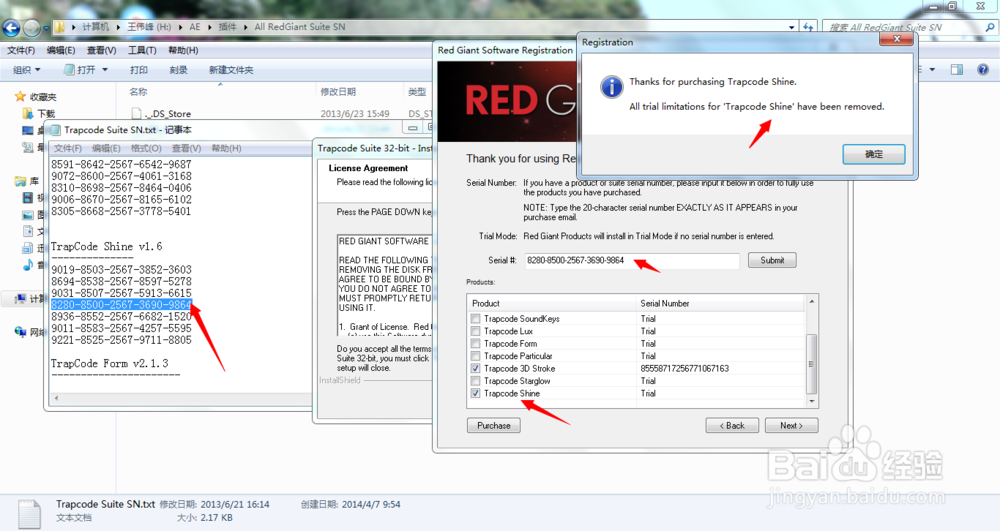This screenshot has width=1000, height=531.
Task: Click the Next button in installer
Action: click(791, 426)
